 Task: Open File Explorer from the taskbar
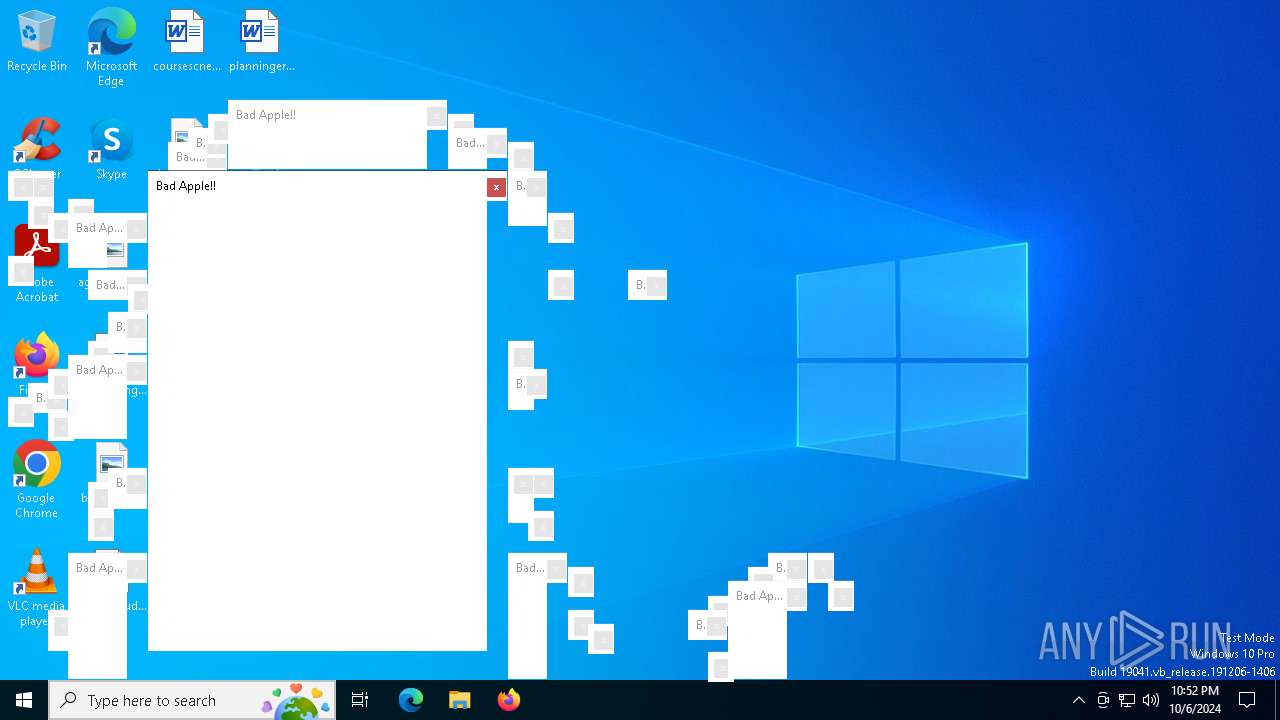point(460,700)
